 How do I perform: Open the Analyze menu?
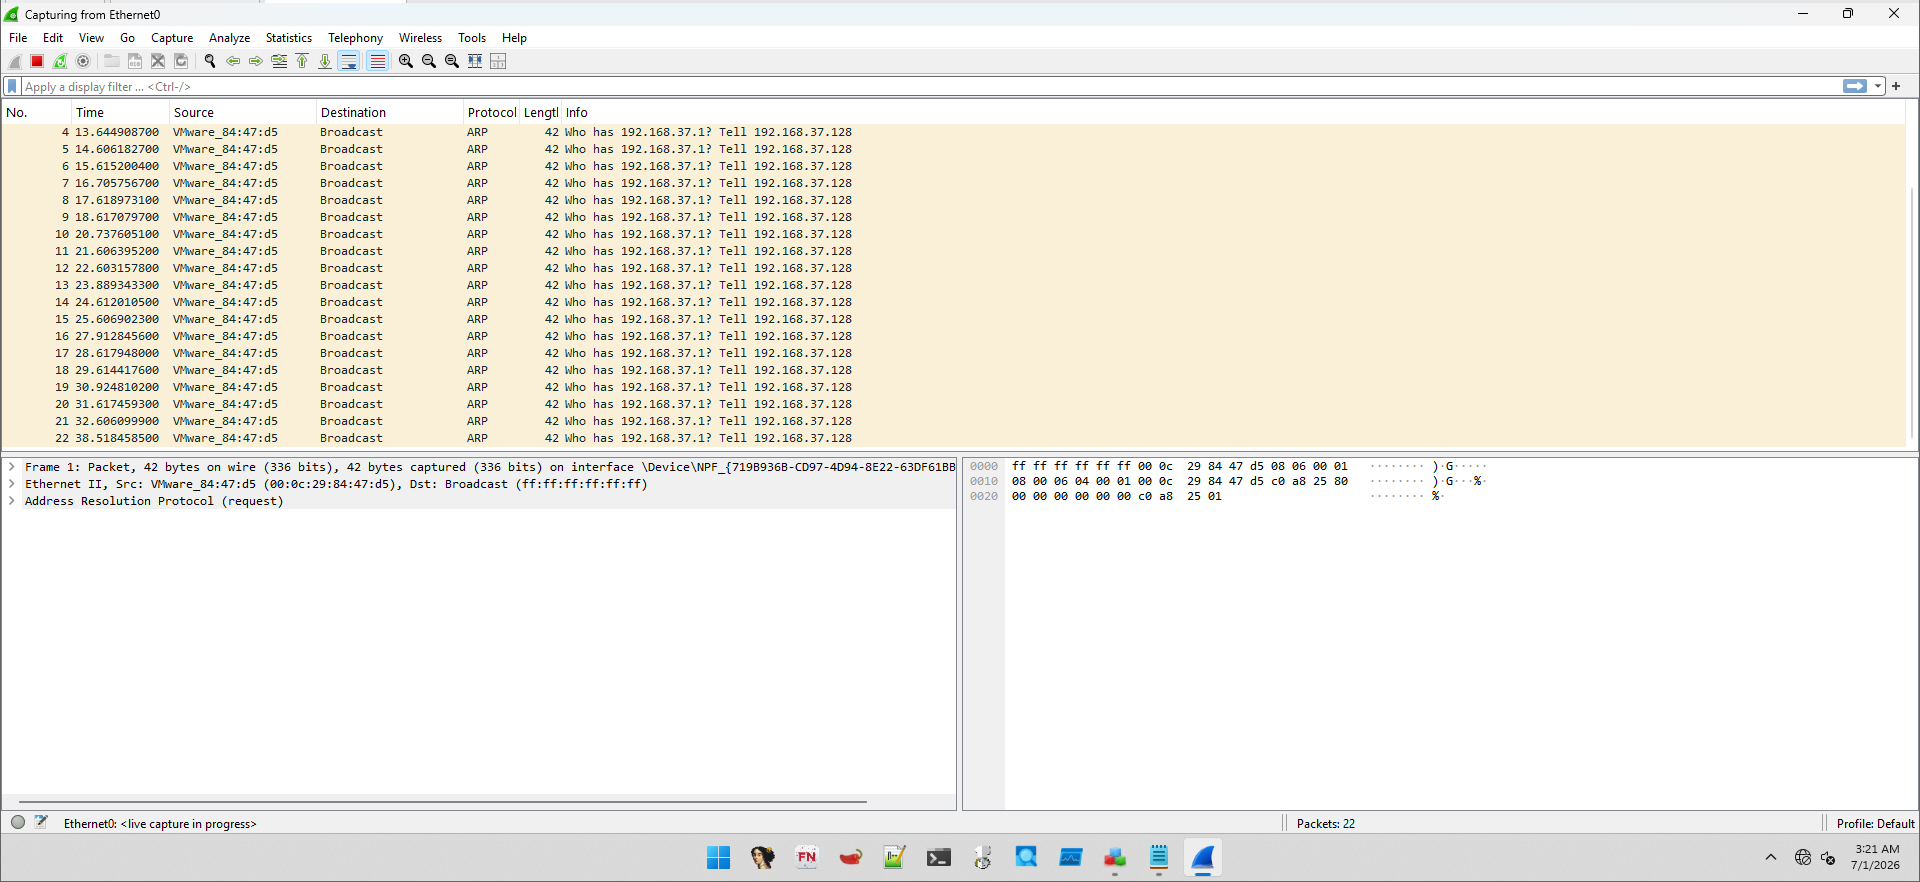pos(229,38)
